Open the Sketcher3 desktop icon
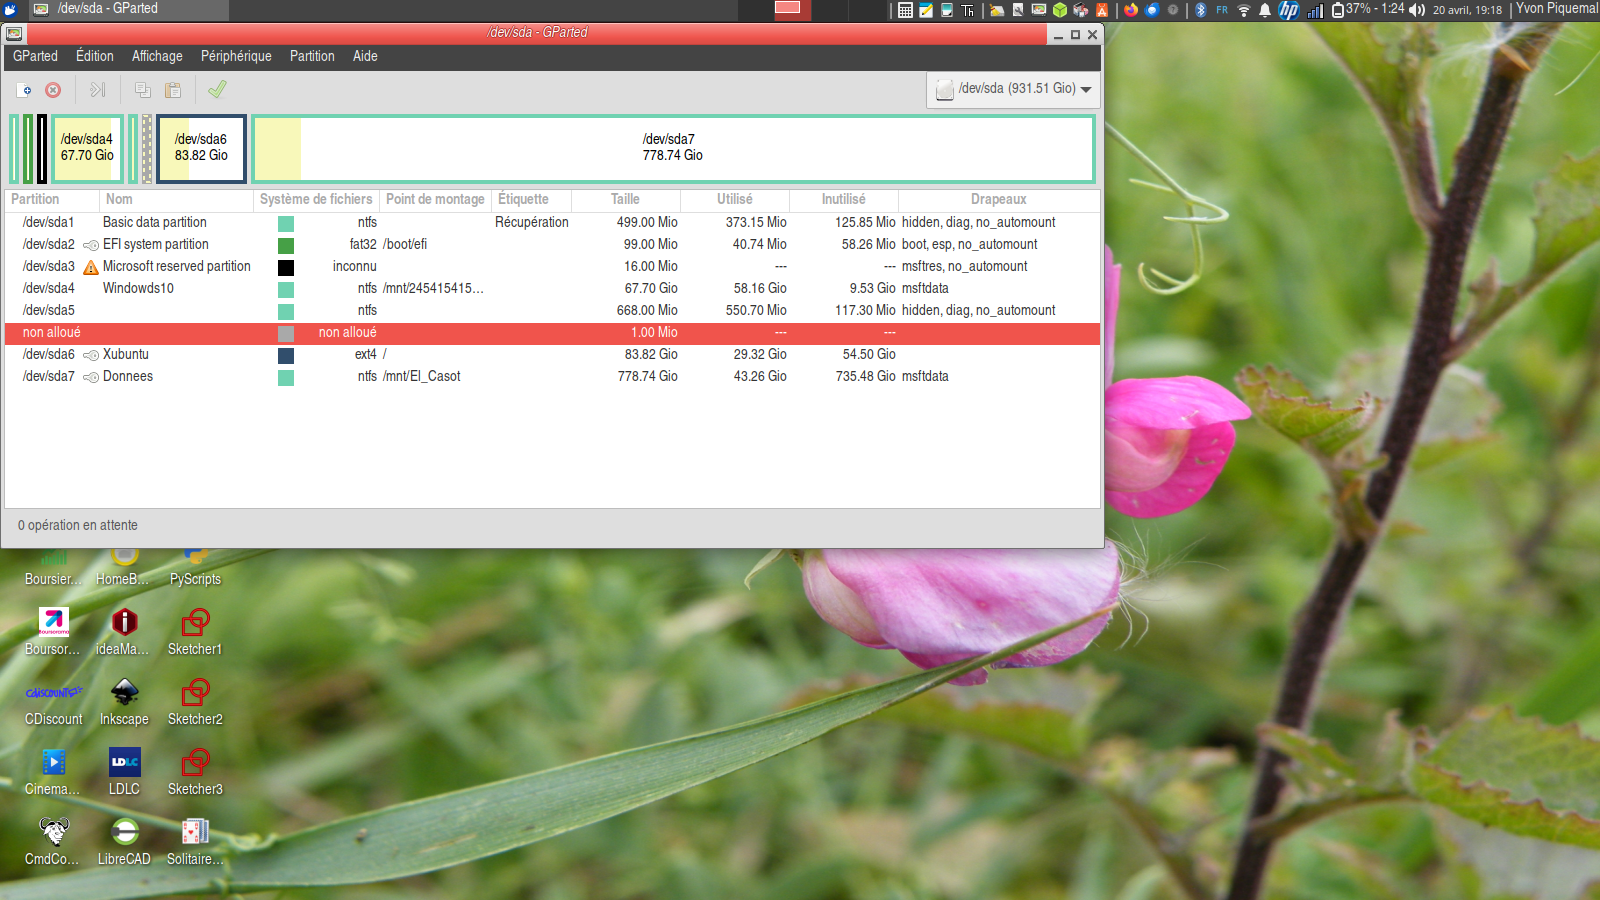Image resolution: width=1600 pixels, height=900 pixels. (x=195, y=772)
